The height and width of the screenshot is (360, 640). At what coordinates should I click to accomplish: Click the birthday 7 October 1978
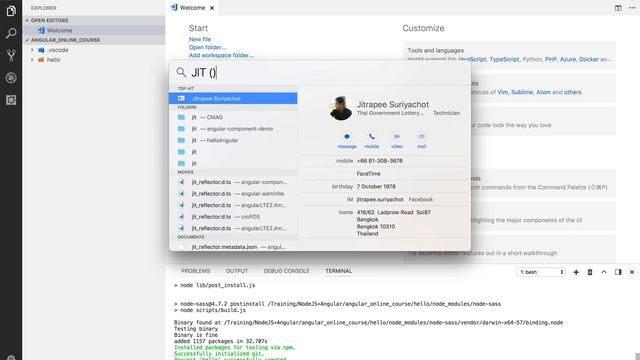click(x=376, y=187)
